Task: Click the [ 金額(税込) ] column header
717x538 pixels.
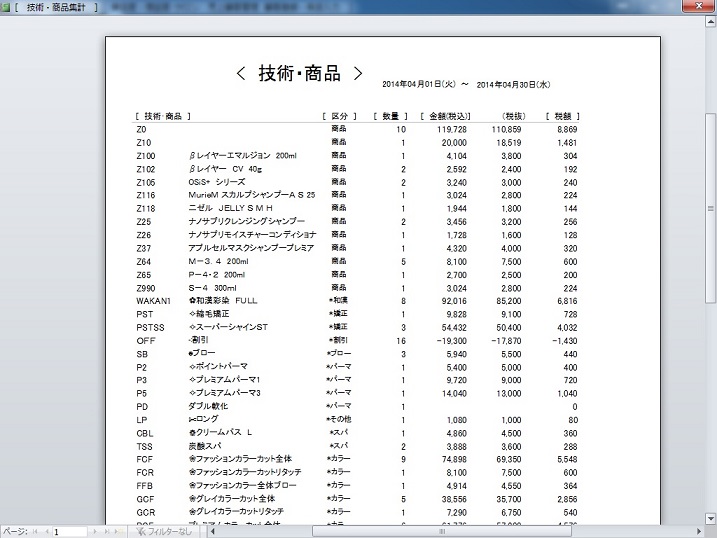Action: [x=445, y=117]
